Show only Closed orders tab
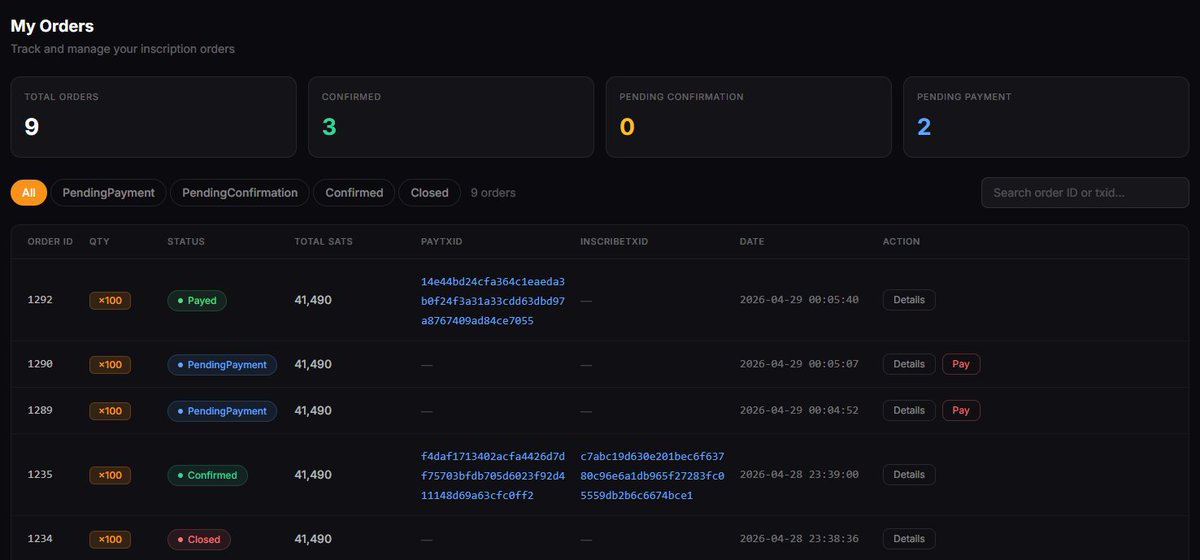The height and width of the screenshot is (560, 1200). coord(430,193)
